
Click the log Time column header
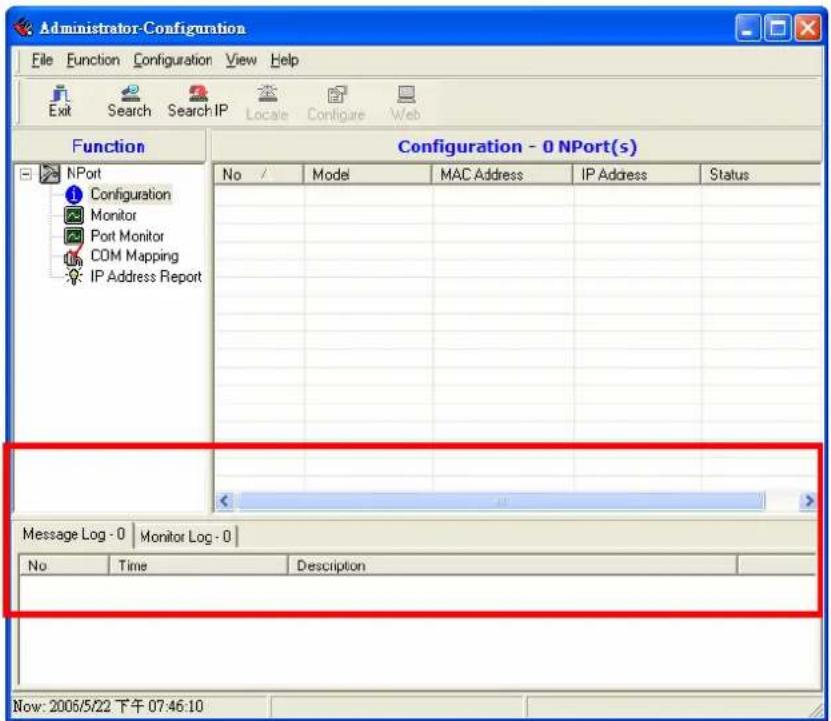tap(198, 566)
